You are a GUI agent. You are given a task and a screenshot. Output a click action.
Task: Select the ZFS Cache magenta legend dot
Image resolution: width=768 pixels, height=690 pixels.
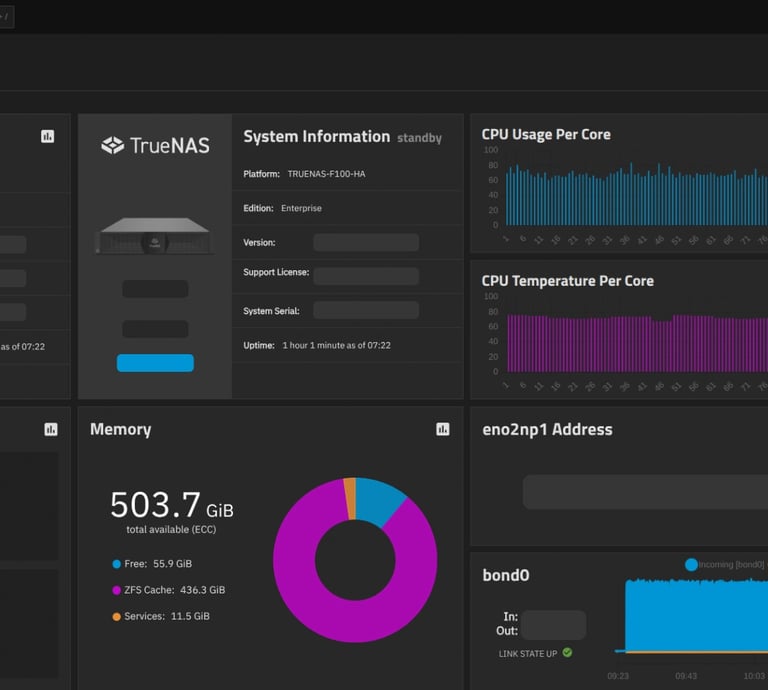[x=117, y=590]
